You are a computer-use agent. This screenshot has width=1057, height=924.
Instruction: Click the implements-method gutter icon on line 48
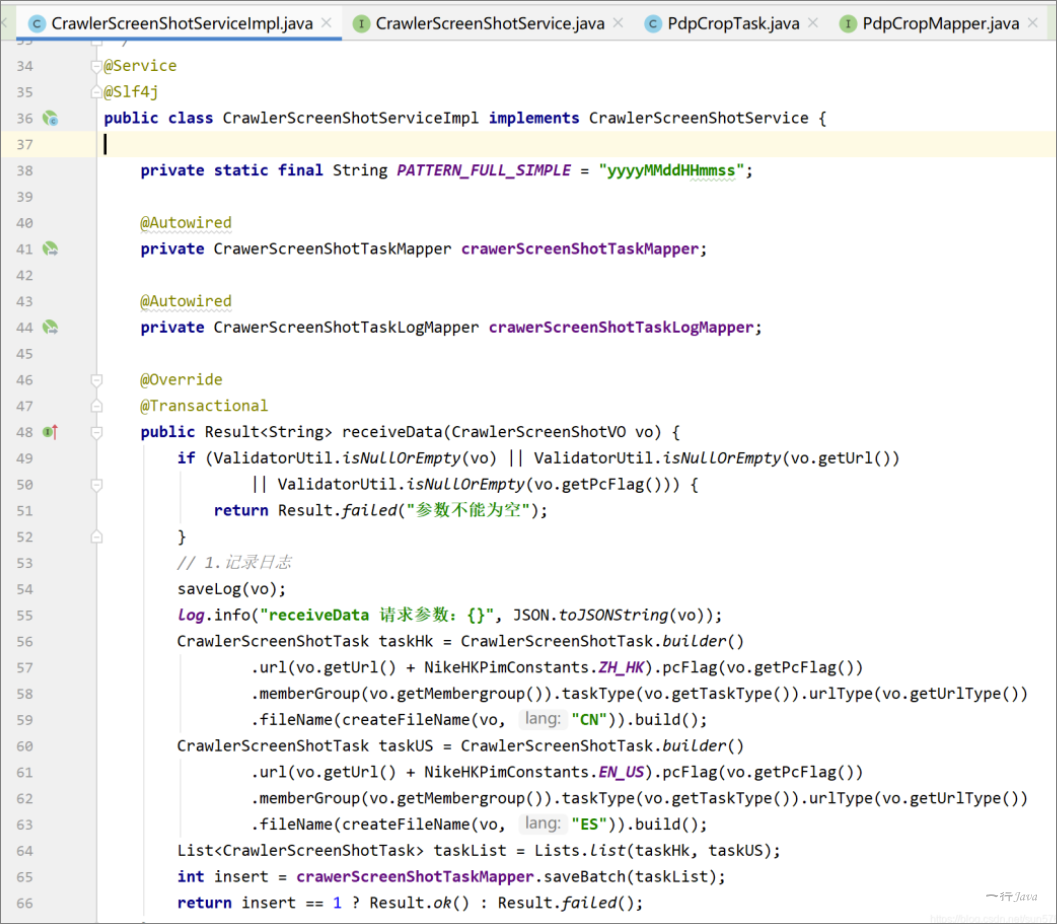[x=51, y=432]
